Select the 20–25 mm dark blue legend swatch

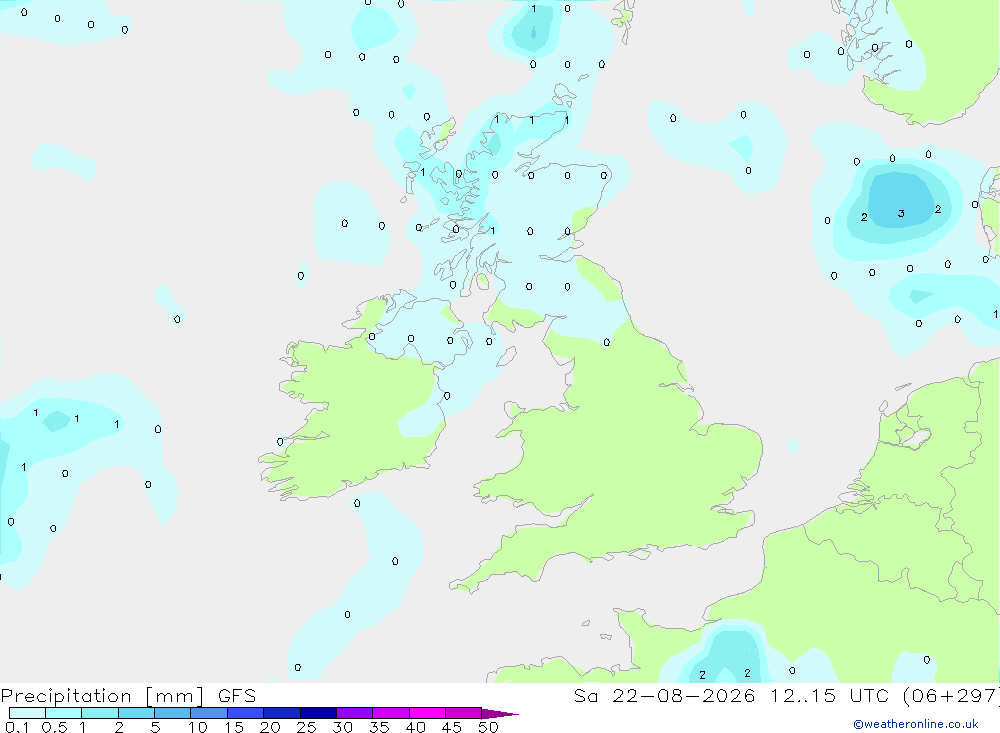(282, 713)
